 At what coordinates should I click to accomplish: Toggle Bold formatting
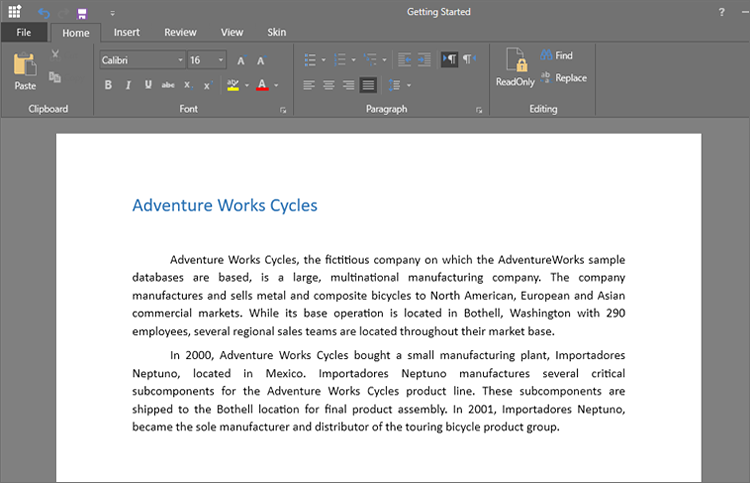[108, 85]
